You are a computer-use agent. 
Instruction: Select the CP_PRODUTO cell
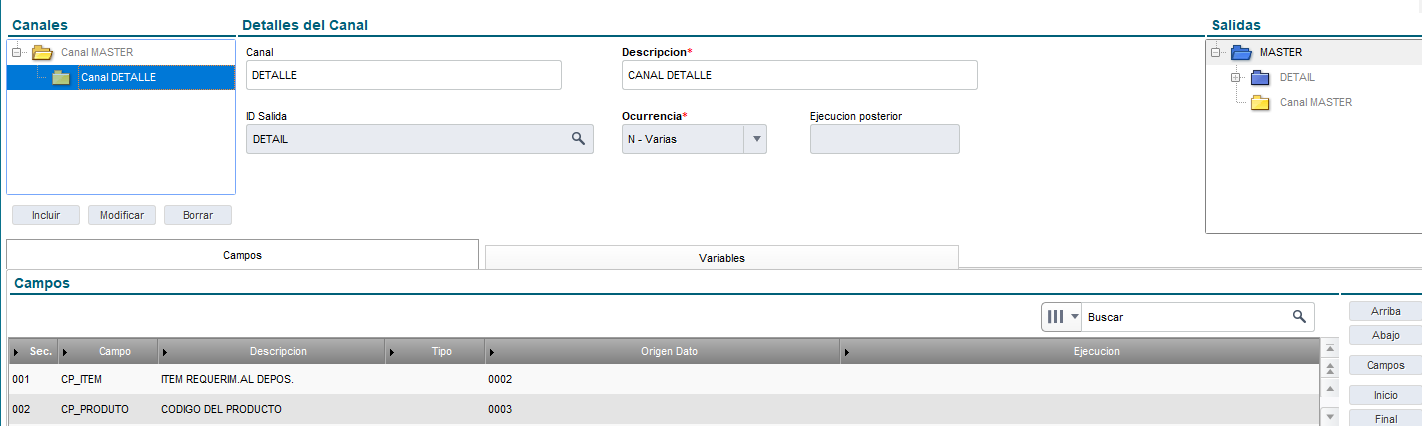(x=109, y=409)
